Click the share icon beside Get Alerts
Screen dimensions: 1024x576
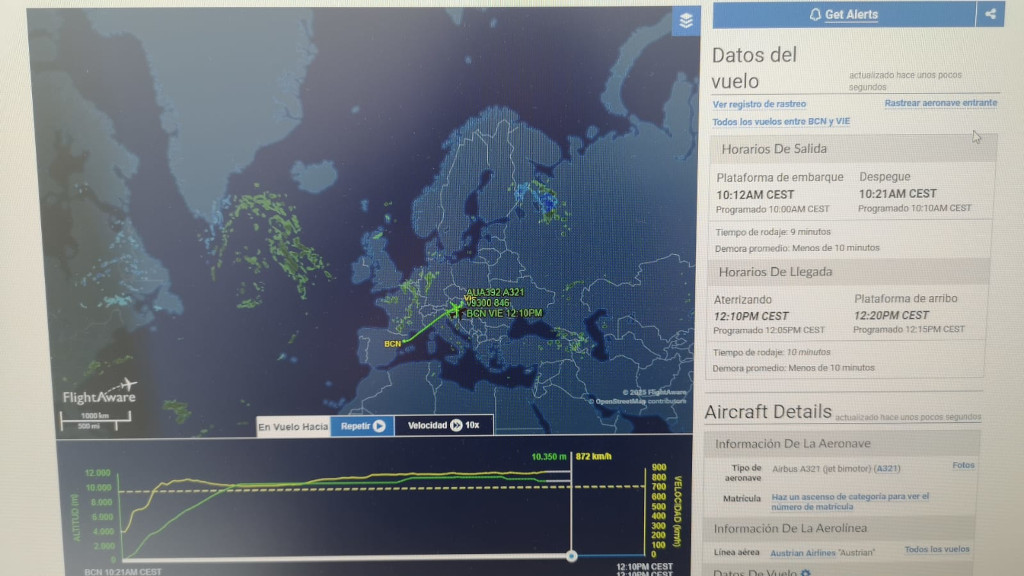tap(990, 14)
